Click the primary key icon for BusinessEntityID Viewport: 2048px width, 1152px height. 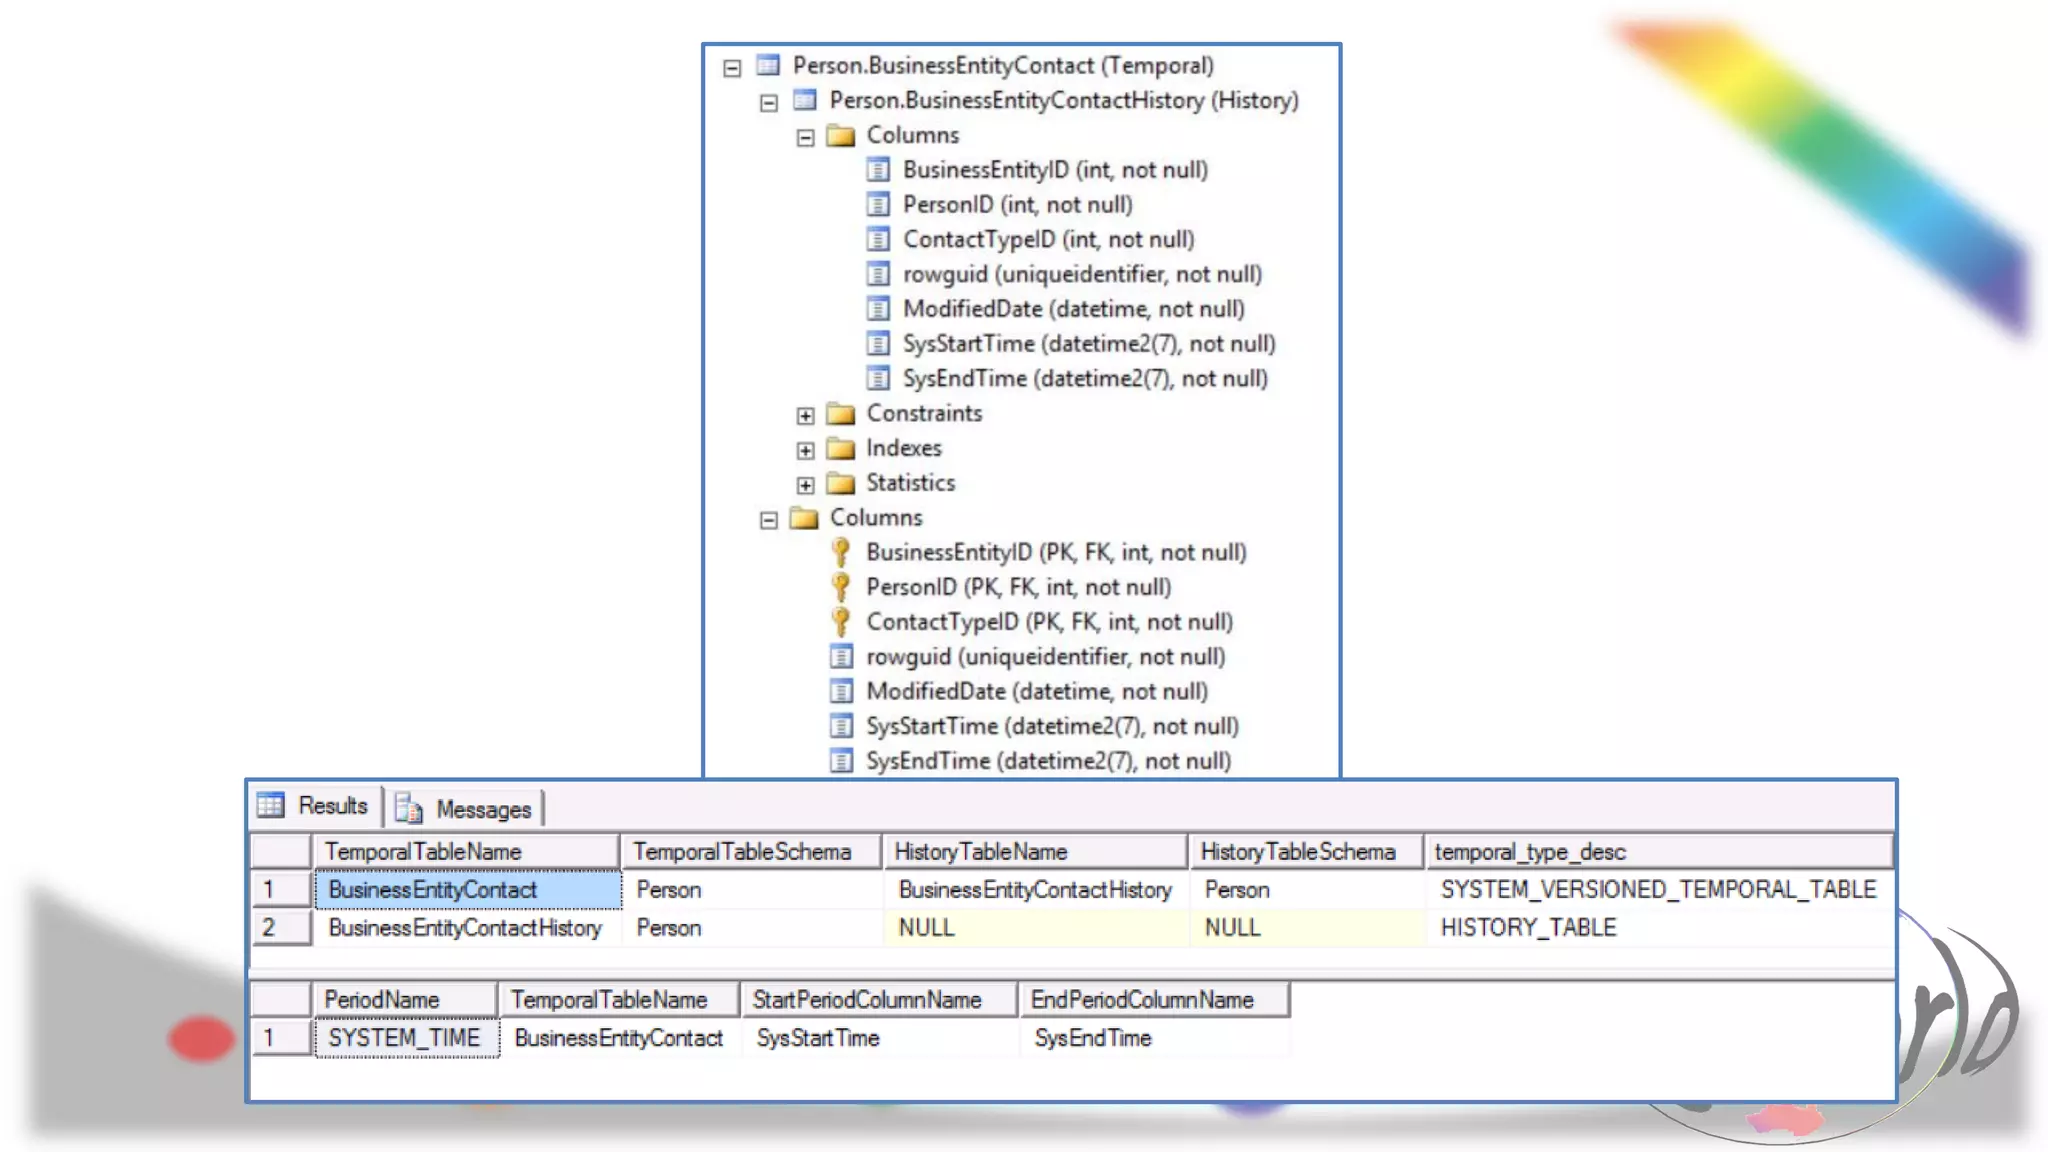pos(841,552)
